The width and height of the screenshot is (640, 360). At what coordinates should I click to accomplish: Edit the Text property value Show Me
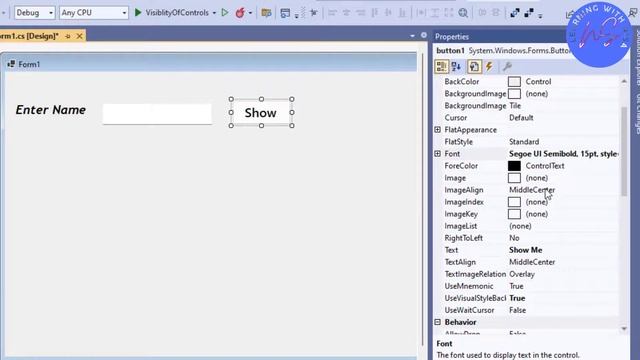tap(526, 250)
